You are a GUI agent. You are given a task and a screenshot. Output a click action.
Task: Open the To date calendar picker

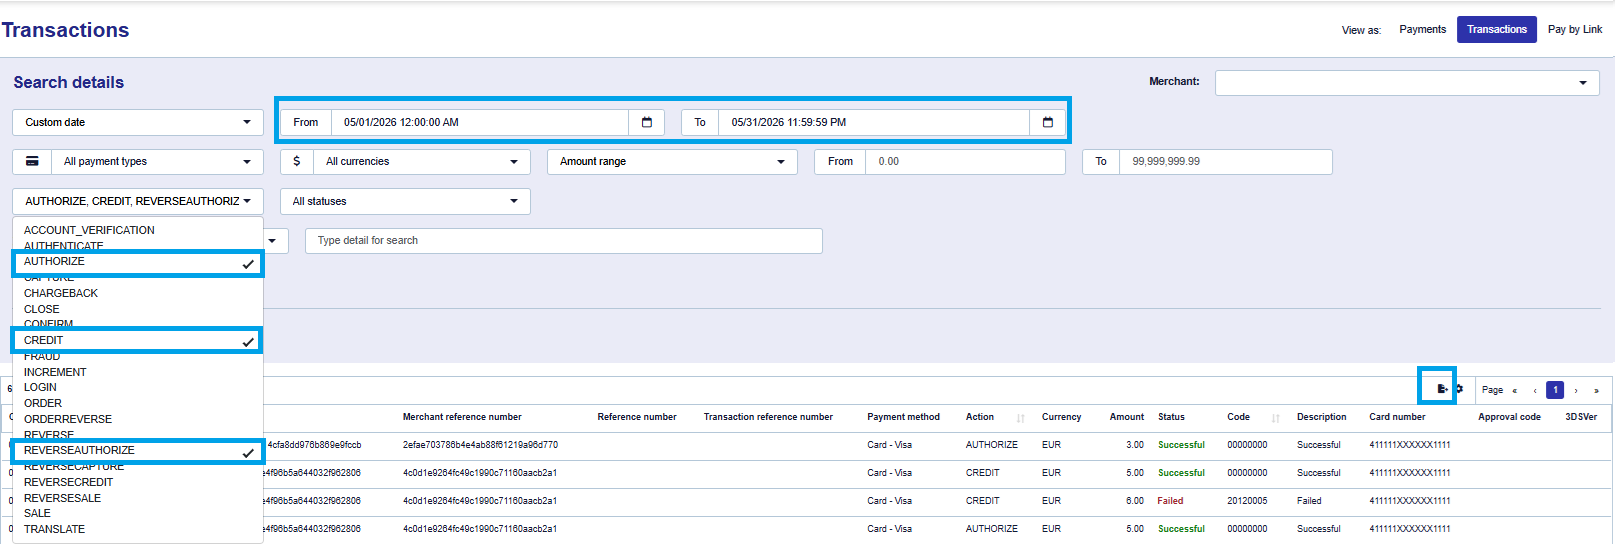[1048, 122]
